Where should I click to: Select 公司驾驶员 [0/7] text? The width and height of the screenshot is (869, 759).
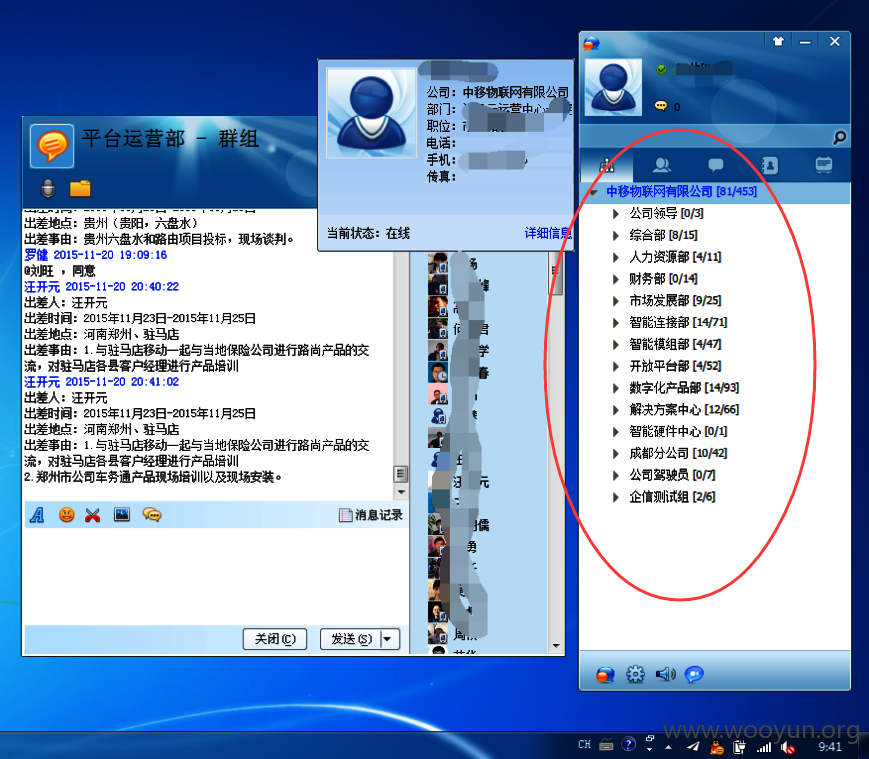[672, 475]
